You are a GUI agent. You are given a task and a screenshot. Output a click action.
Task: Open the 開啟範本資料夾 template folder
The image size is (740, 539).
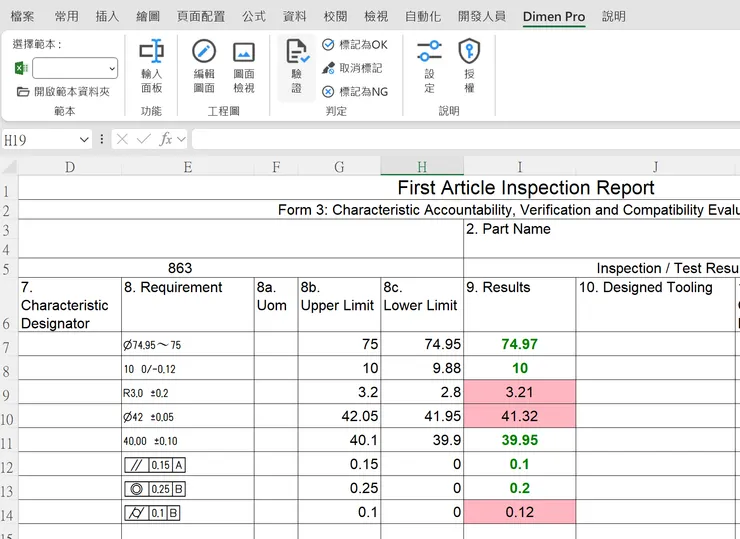(64, 91)
